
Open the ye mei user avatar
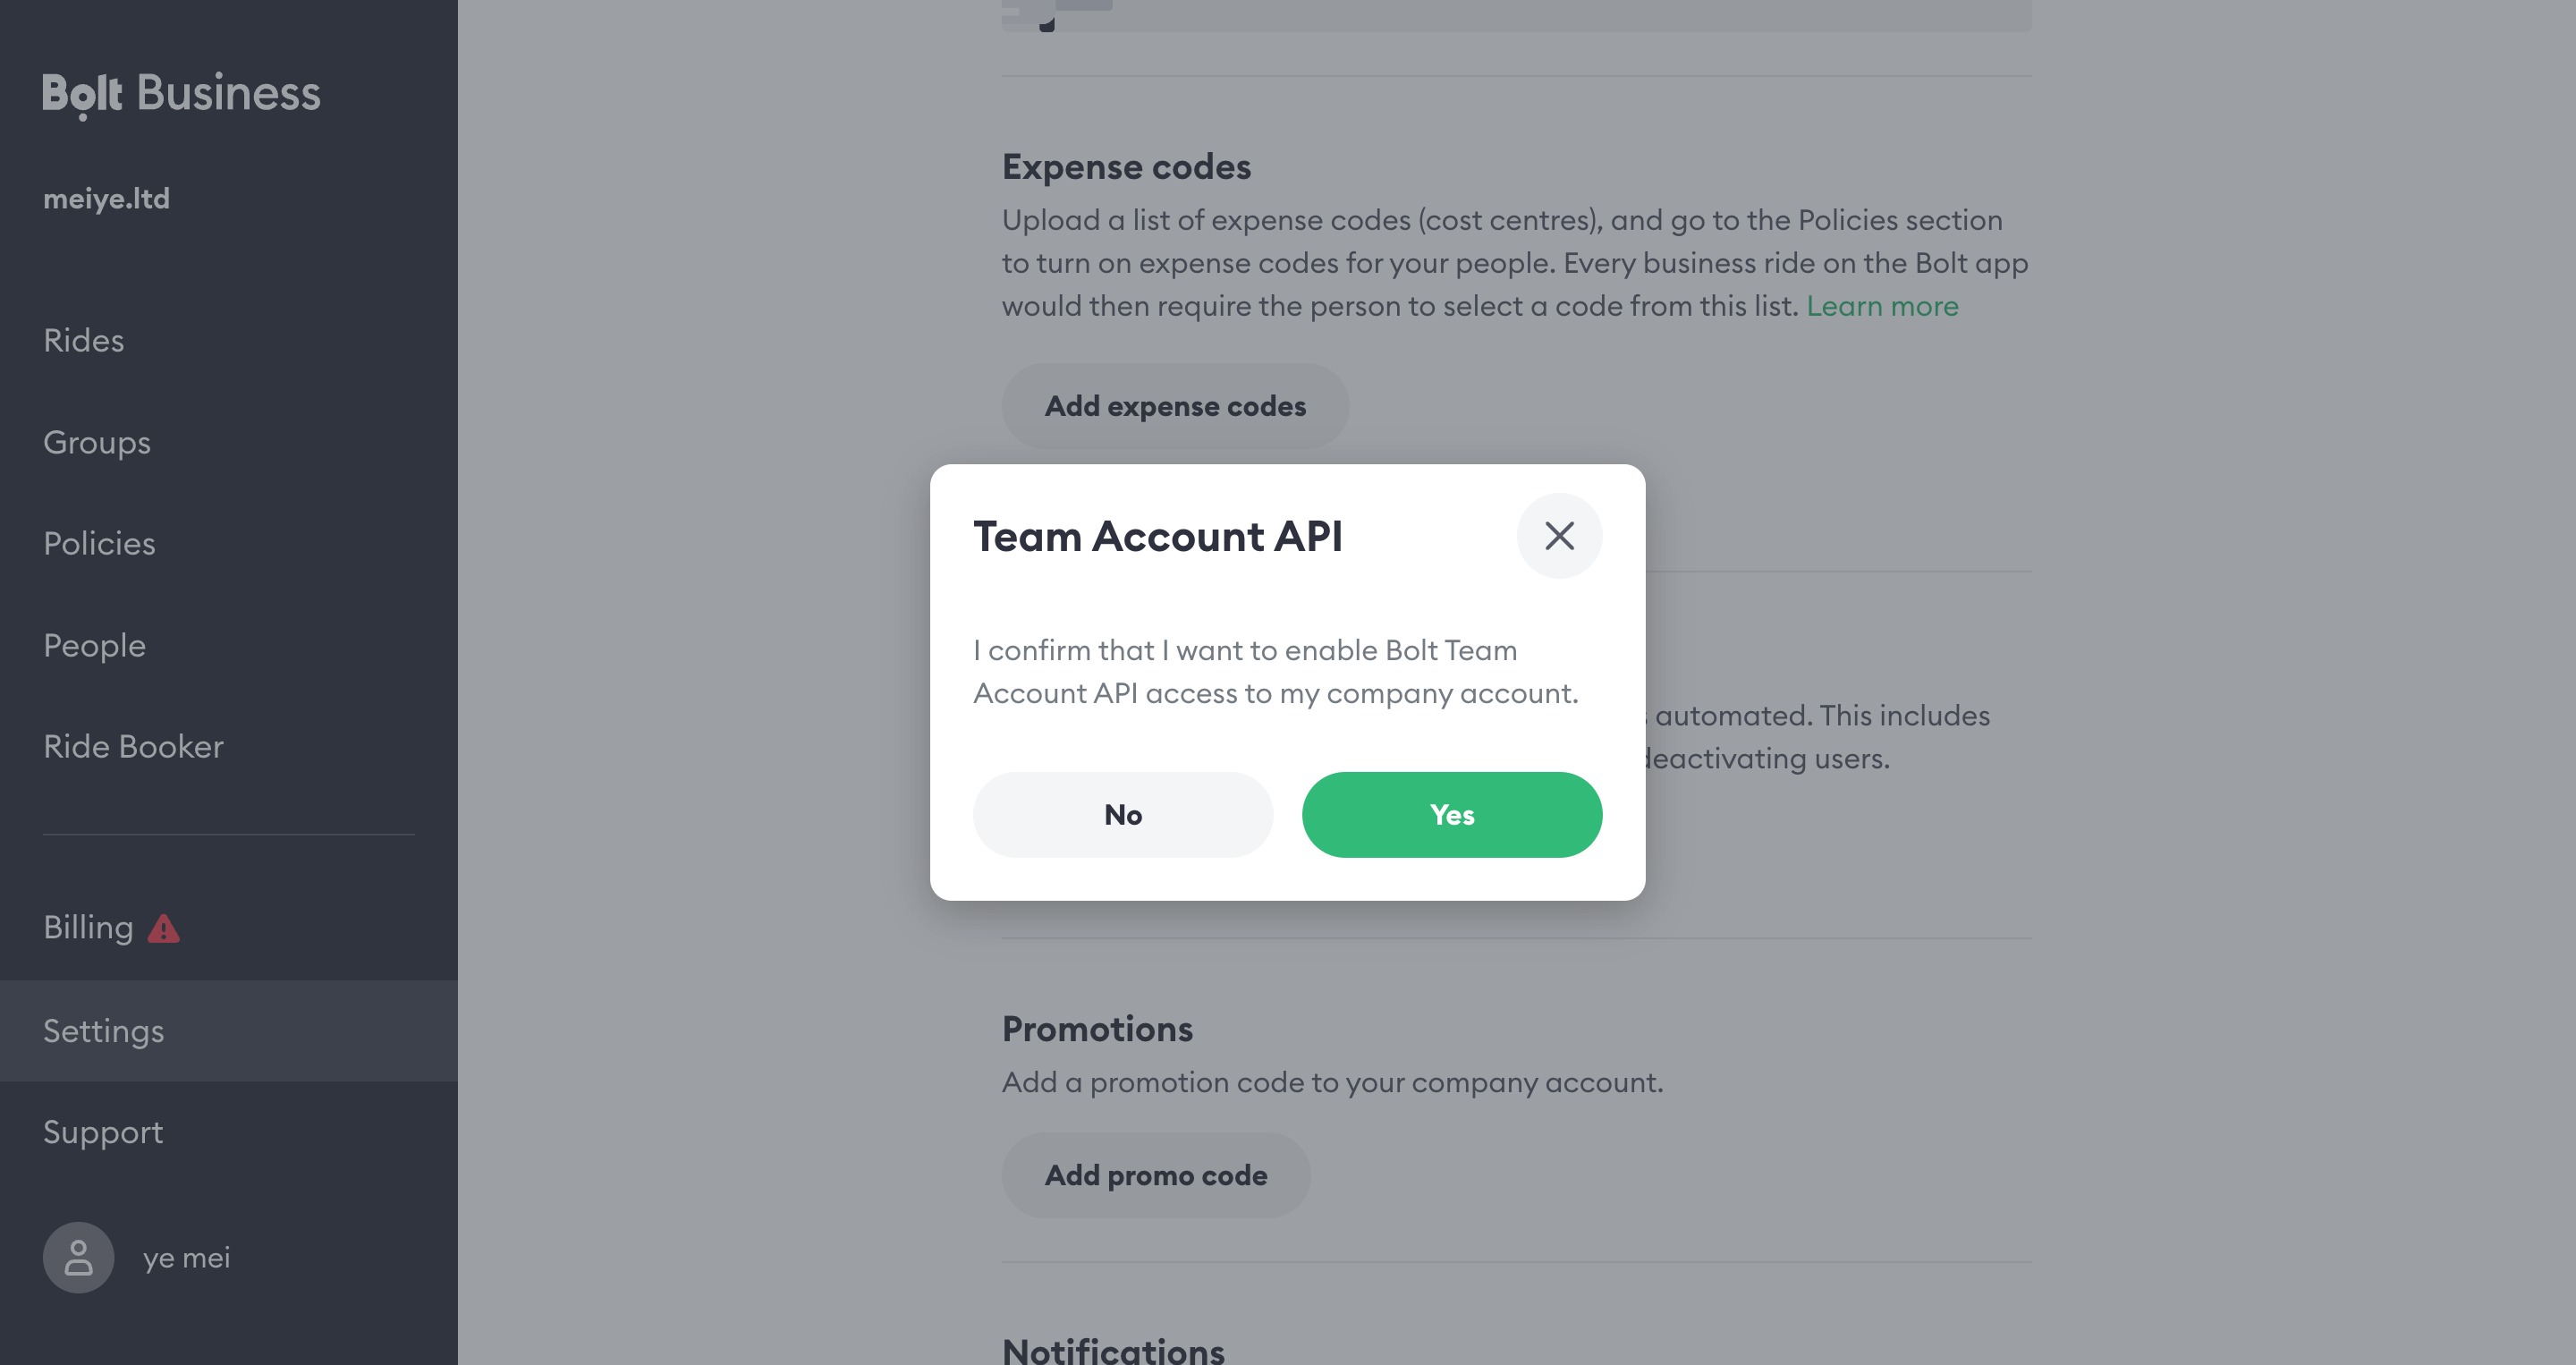click(78, 1257)
